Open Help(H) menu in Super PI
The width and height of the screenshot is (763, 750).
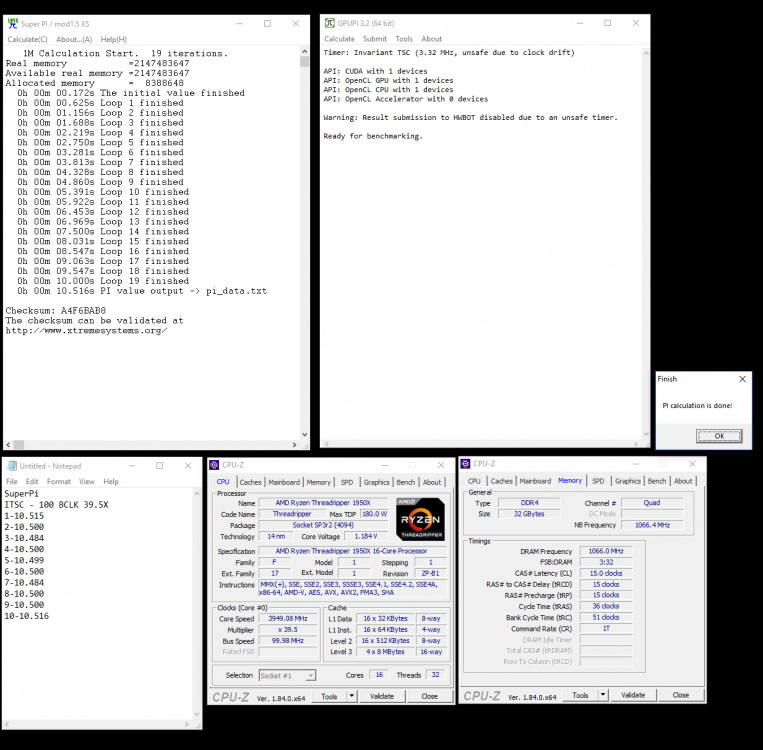coord(113,39)
